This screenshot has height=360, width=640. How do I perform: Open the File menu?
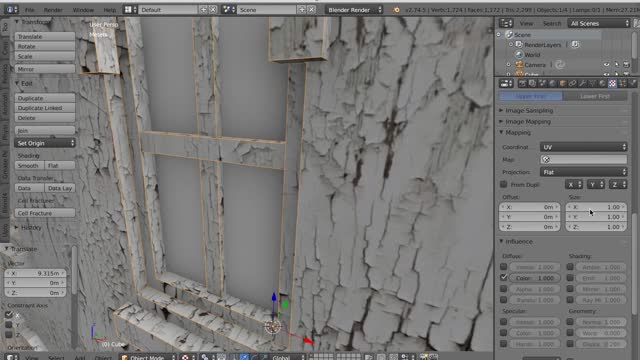(x=29, y=10)
